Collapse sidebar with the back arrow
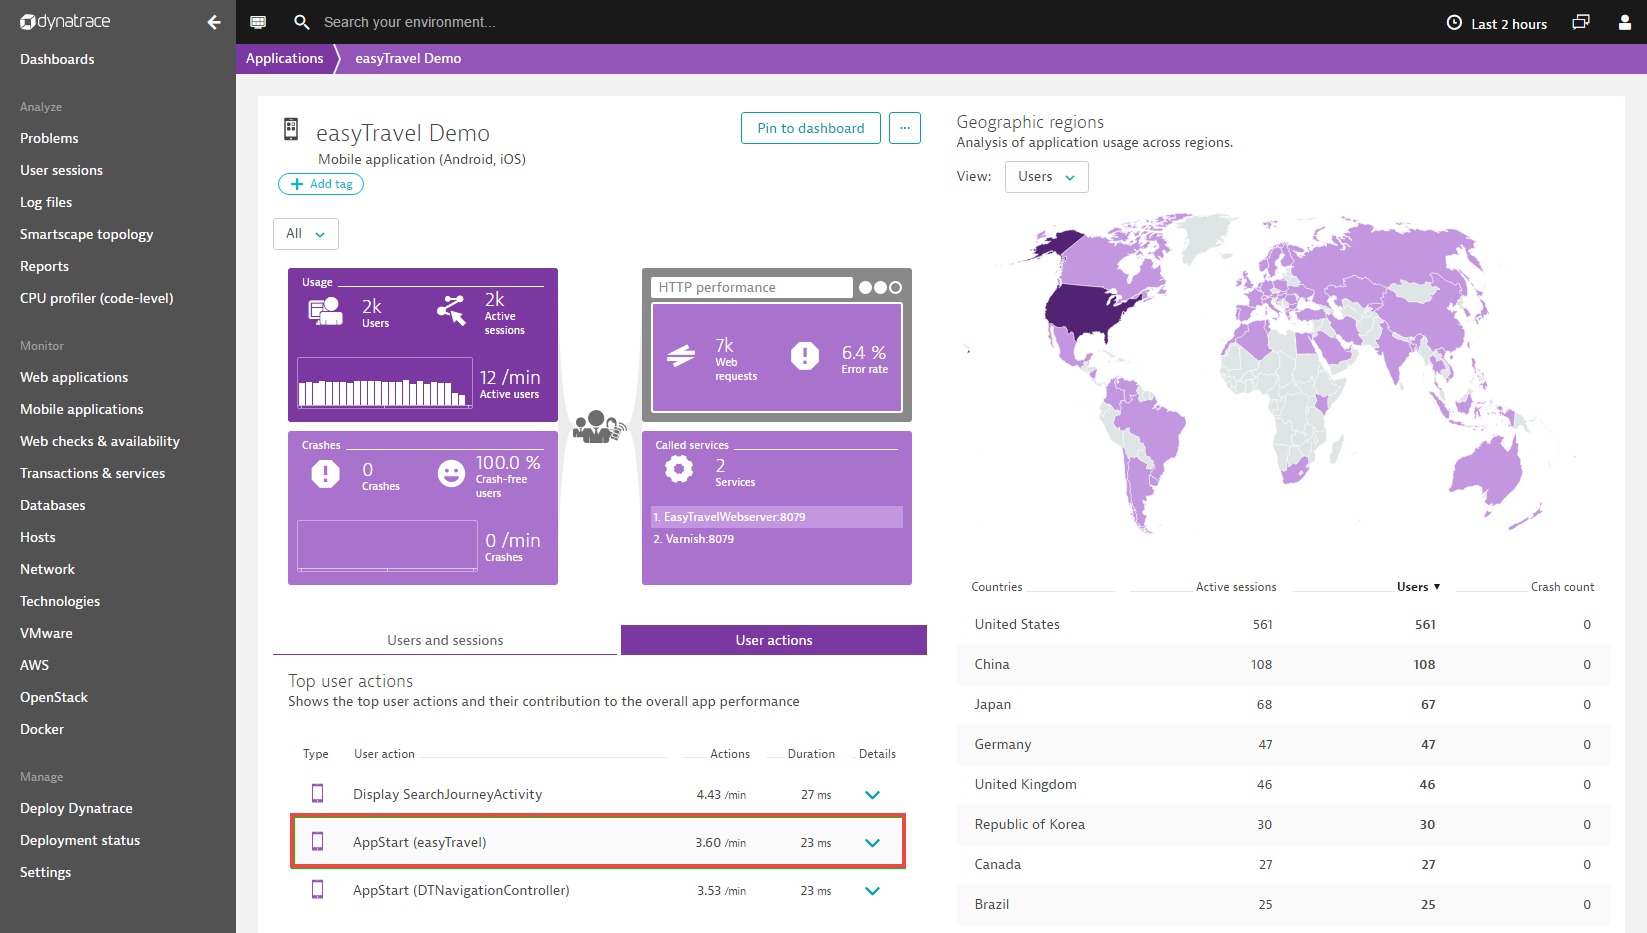 [x=213, y=22]
